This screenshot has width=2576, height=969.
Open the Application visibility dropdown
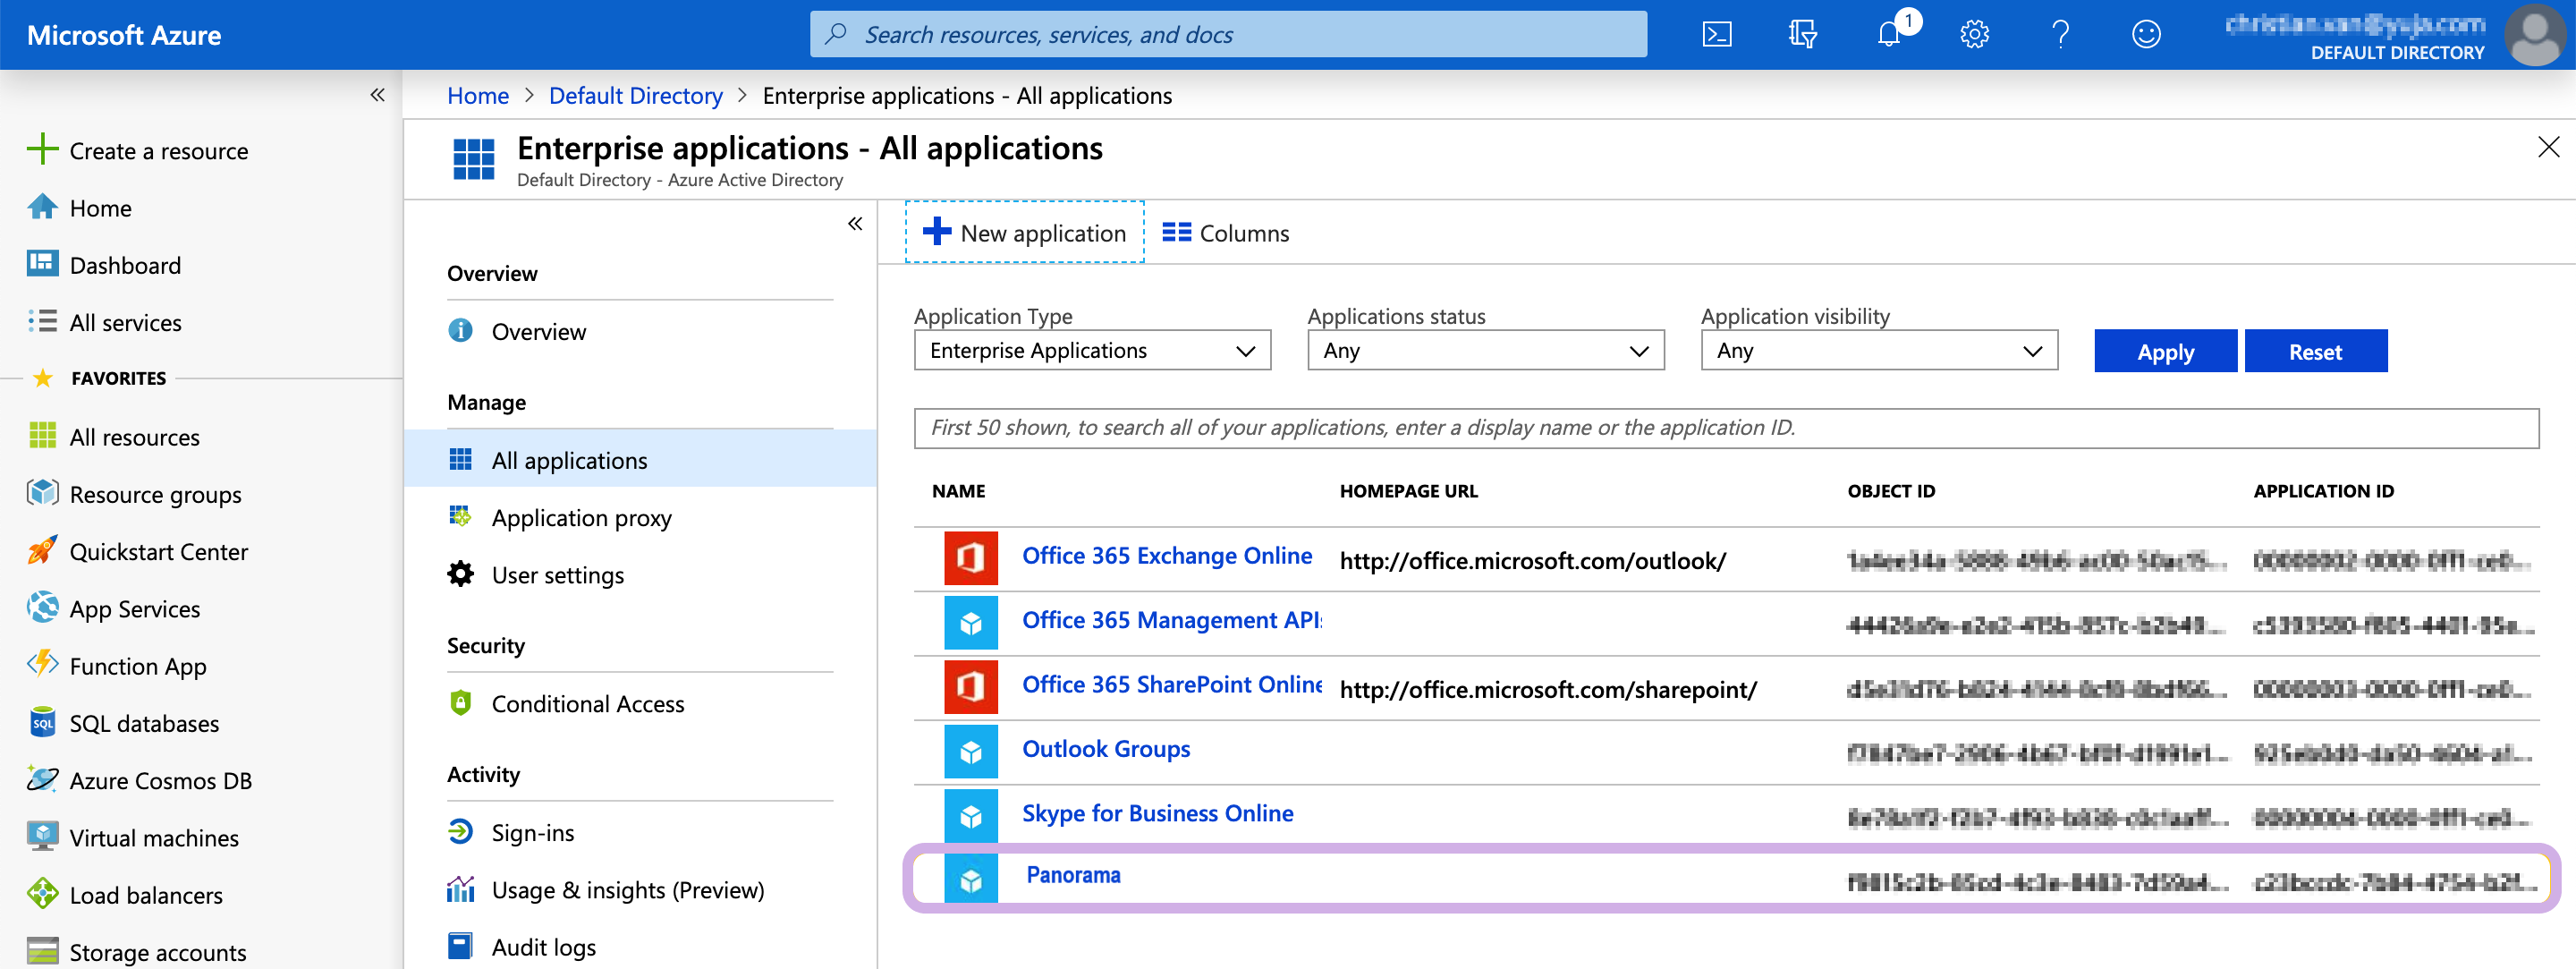coord(1879,351)
